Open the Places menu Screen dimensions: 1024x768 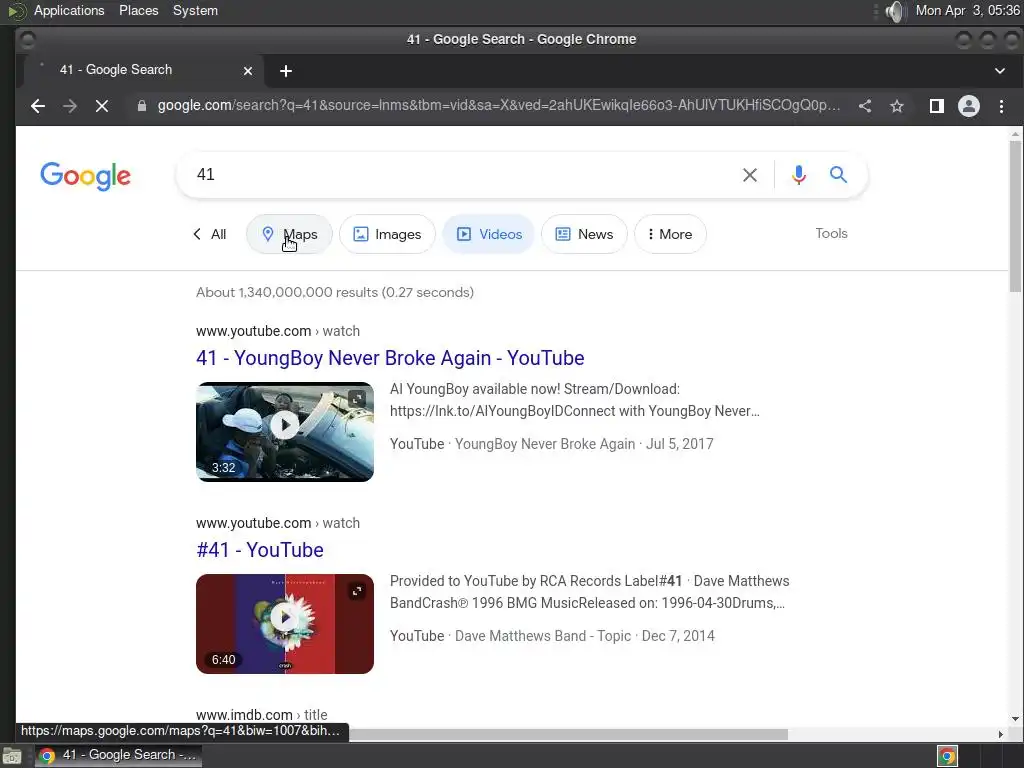(138, 10)
